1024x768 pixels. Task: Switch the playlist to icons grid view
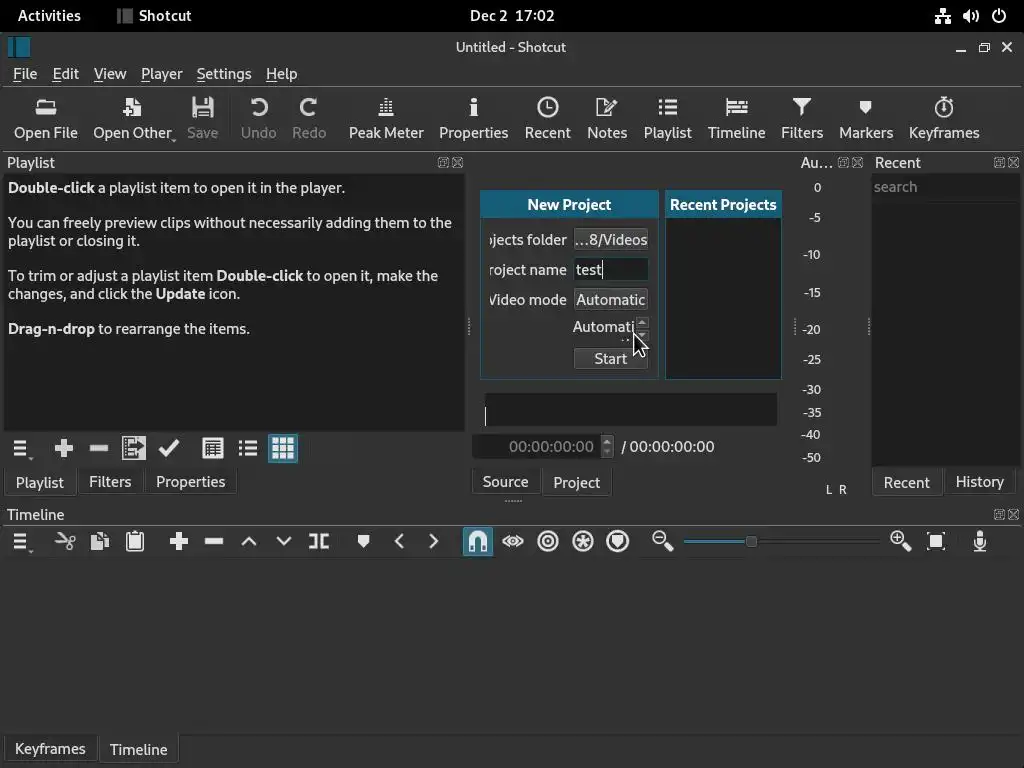(283, 449)
